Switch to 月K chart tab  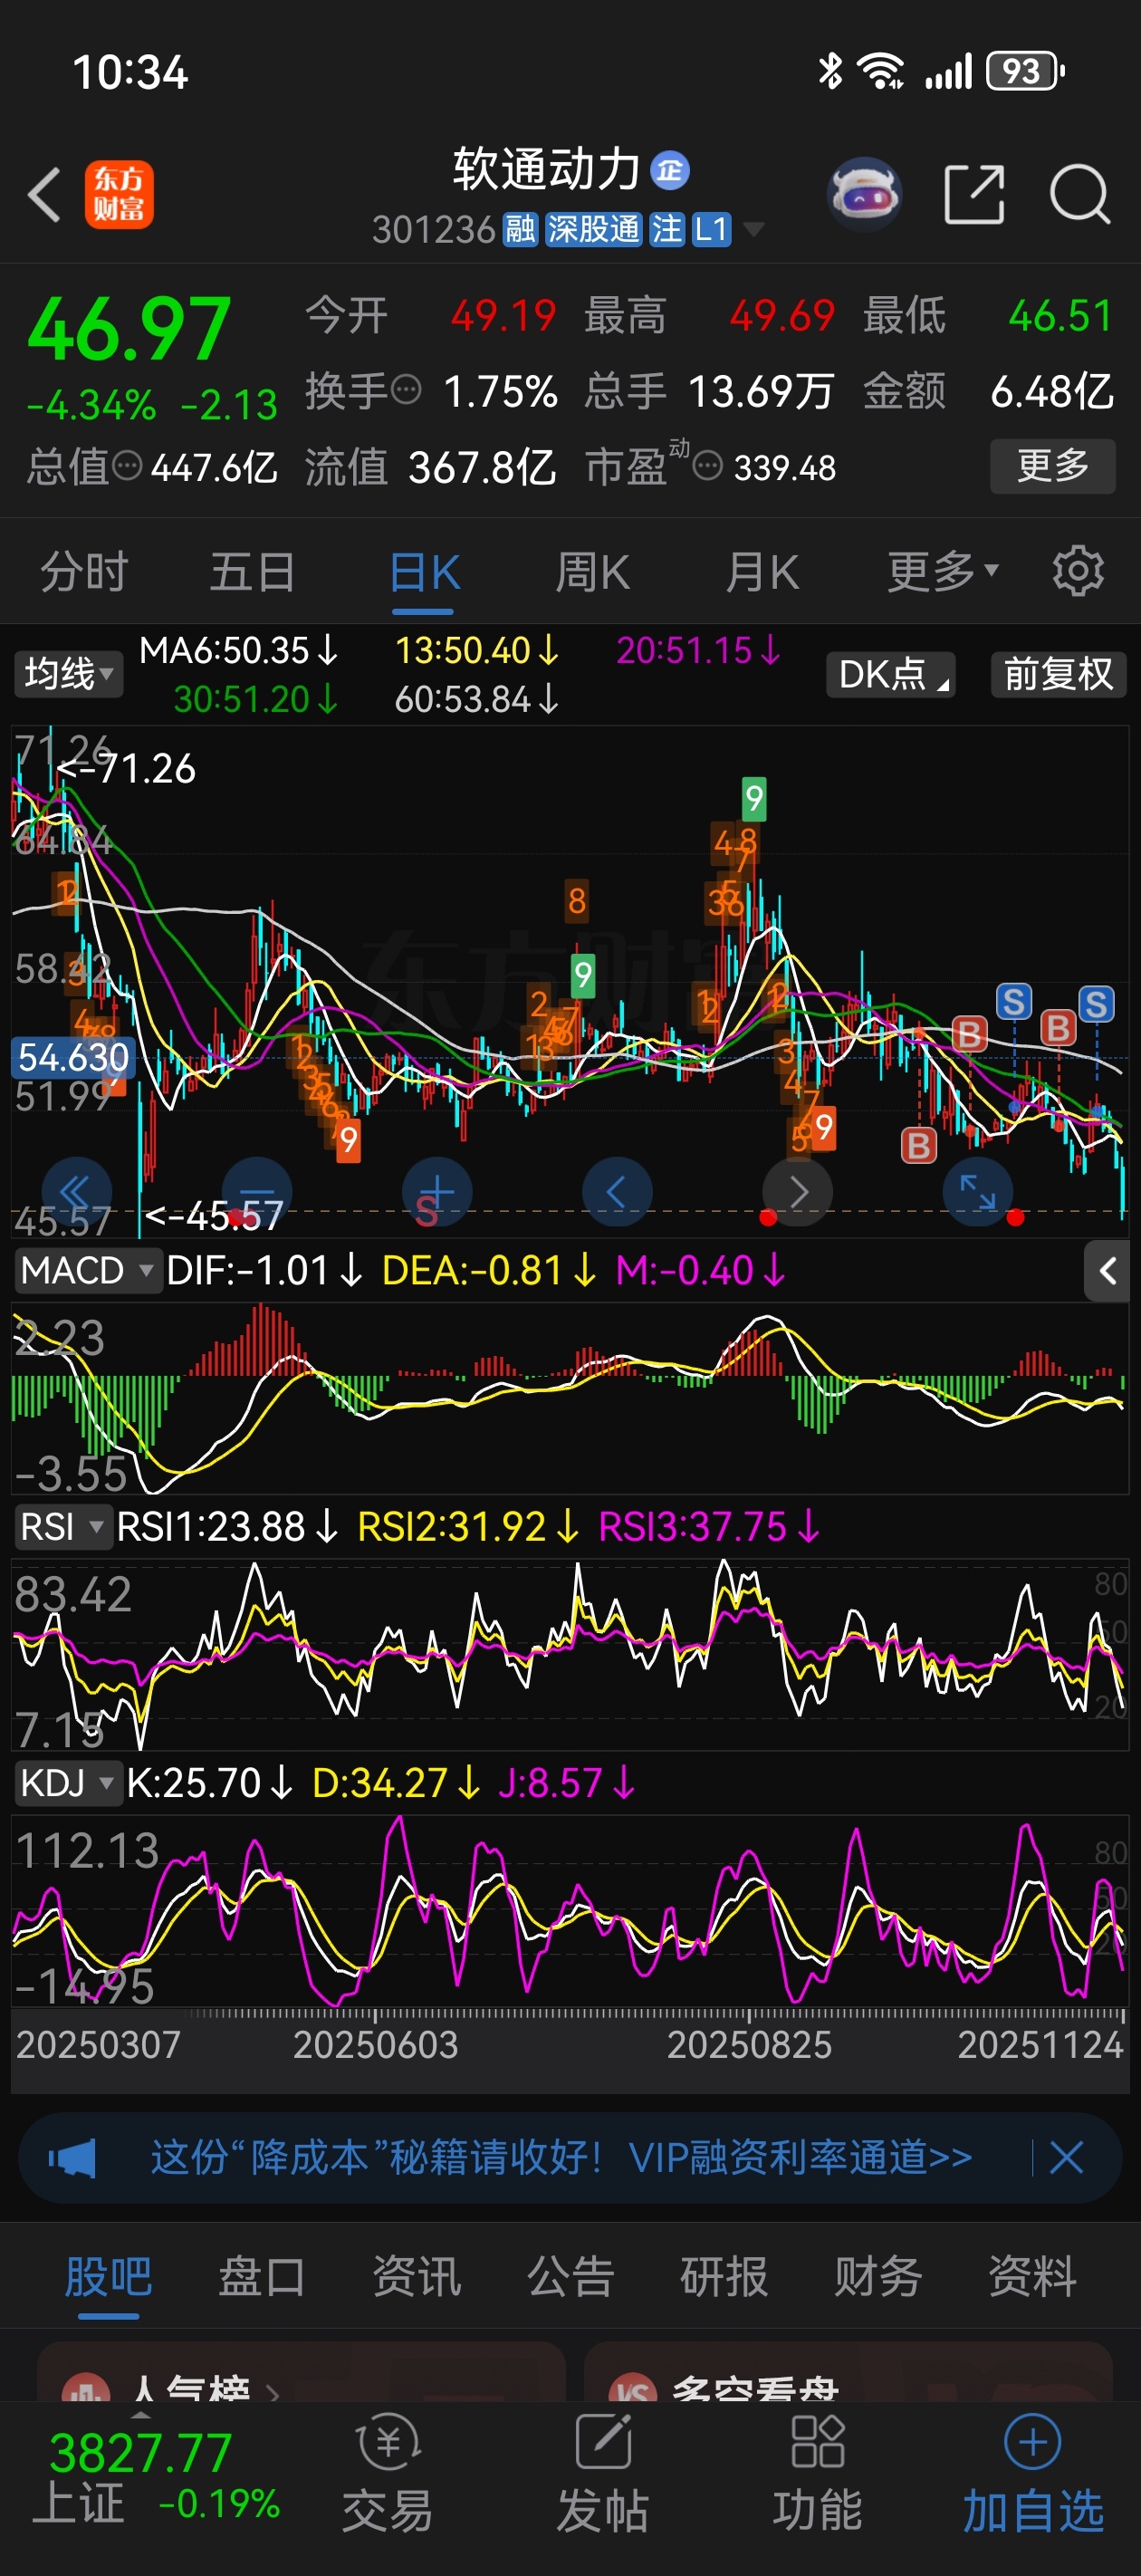[x=762, y=572]
